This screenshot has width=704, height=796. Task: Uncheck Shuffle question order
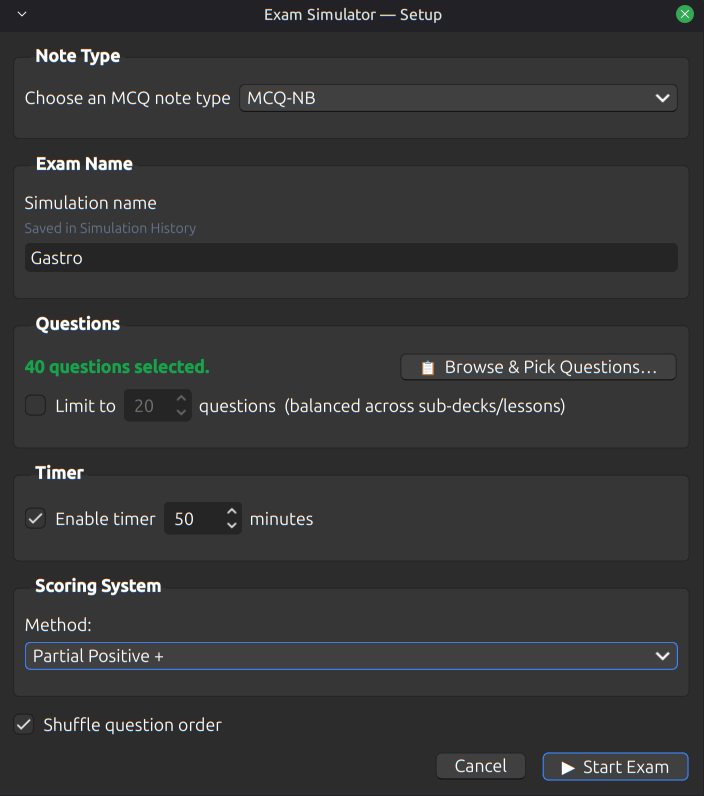(x=24, y=724)
